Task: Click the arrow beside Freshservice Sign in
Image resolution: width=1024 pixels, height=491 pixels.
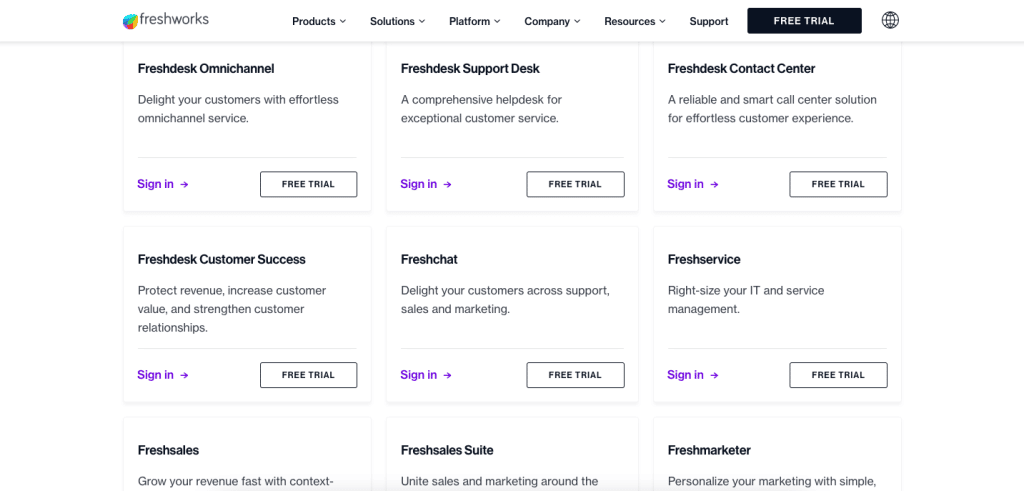Action: click(x=715, y=375)
